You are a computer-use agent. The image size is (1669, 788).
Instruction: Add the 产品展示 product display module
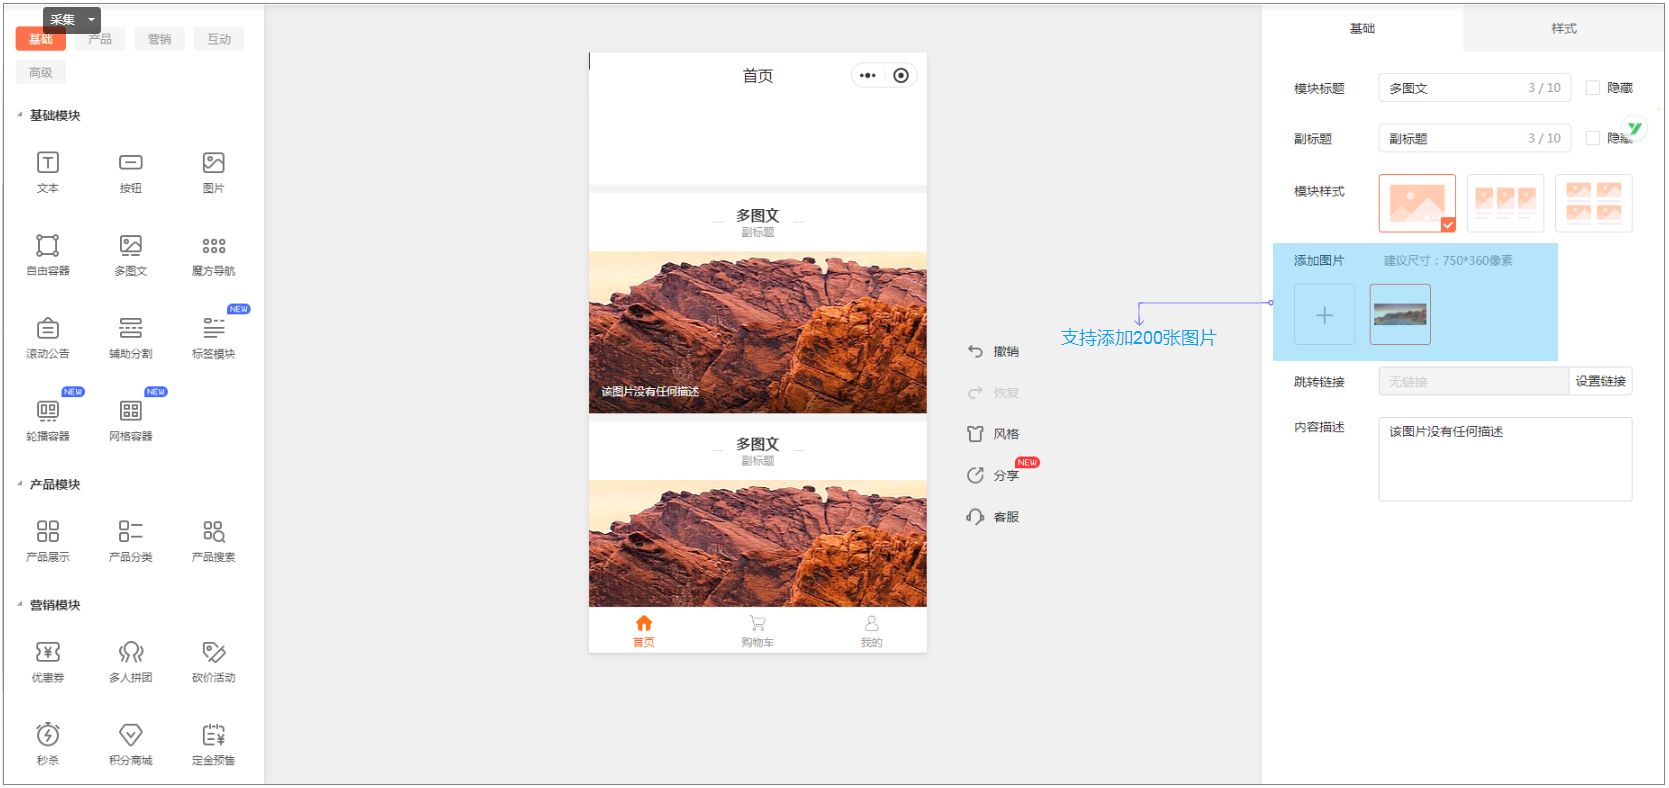[48, 531]
